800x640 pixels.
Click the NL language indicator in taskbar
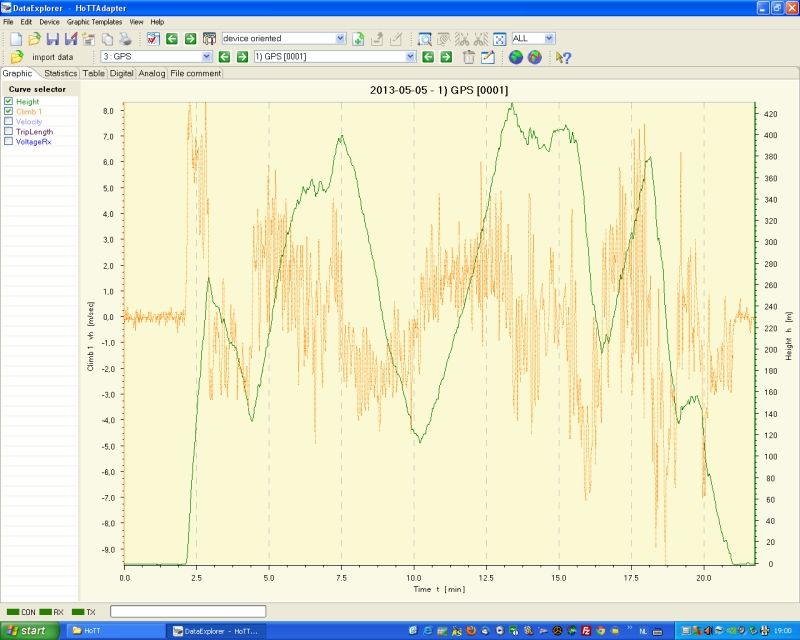click(x=643, y=631)
